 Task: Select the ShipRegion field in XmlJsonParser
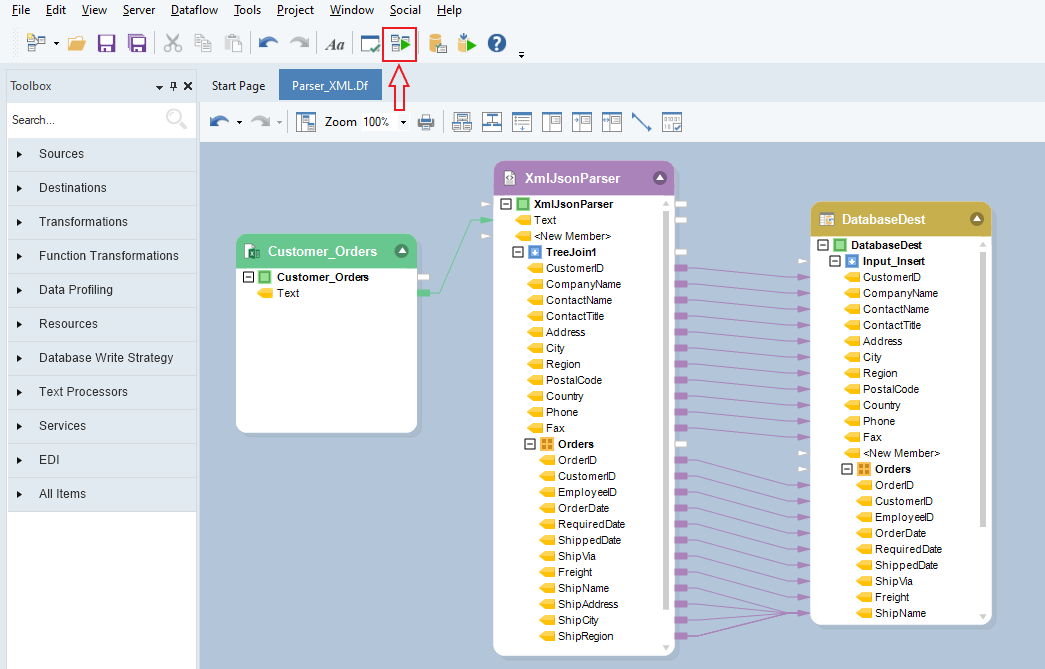coord(585,636)
